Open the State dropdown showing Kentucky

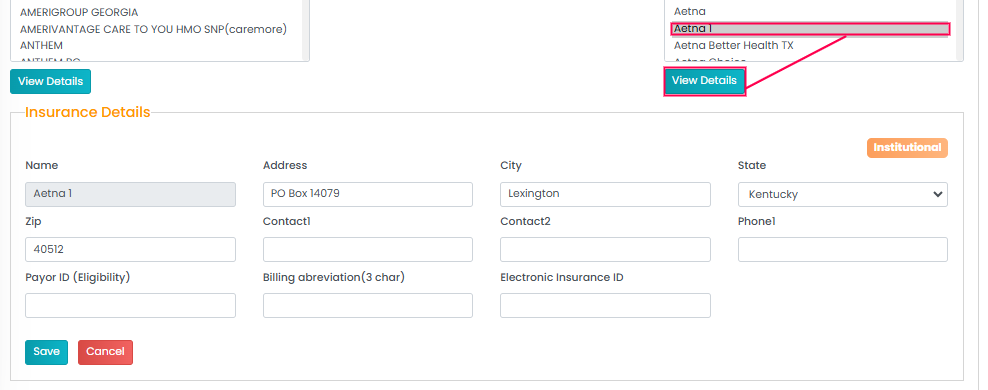pyautogui.click(x=843, y=195)
